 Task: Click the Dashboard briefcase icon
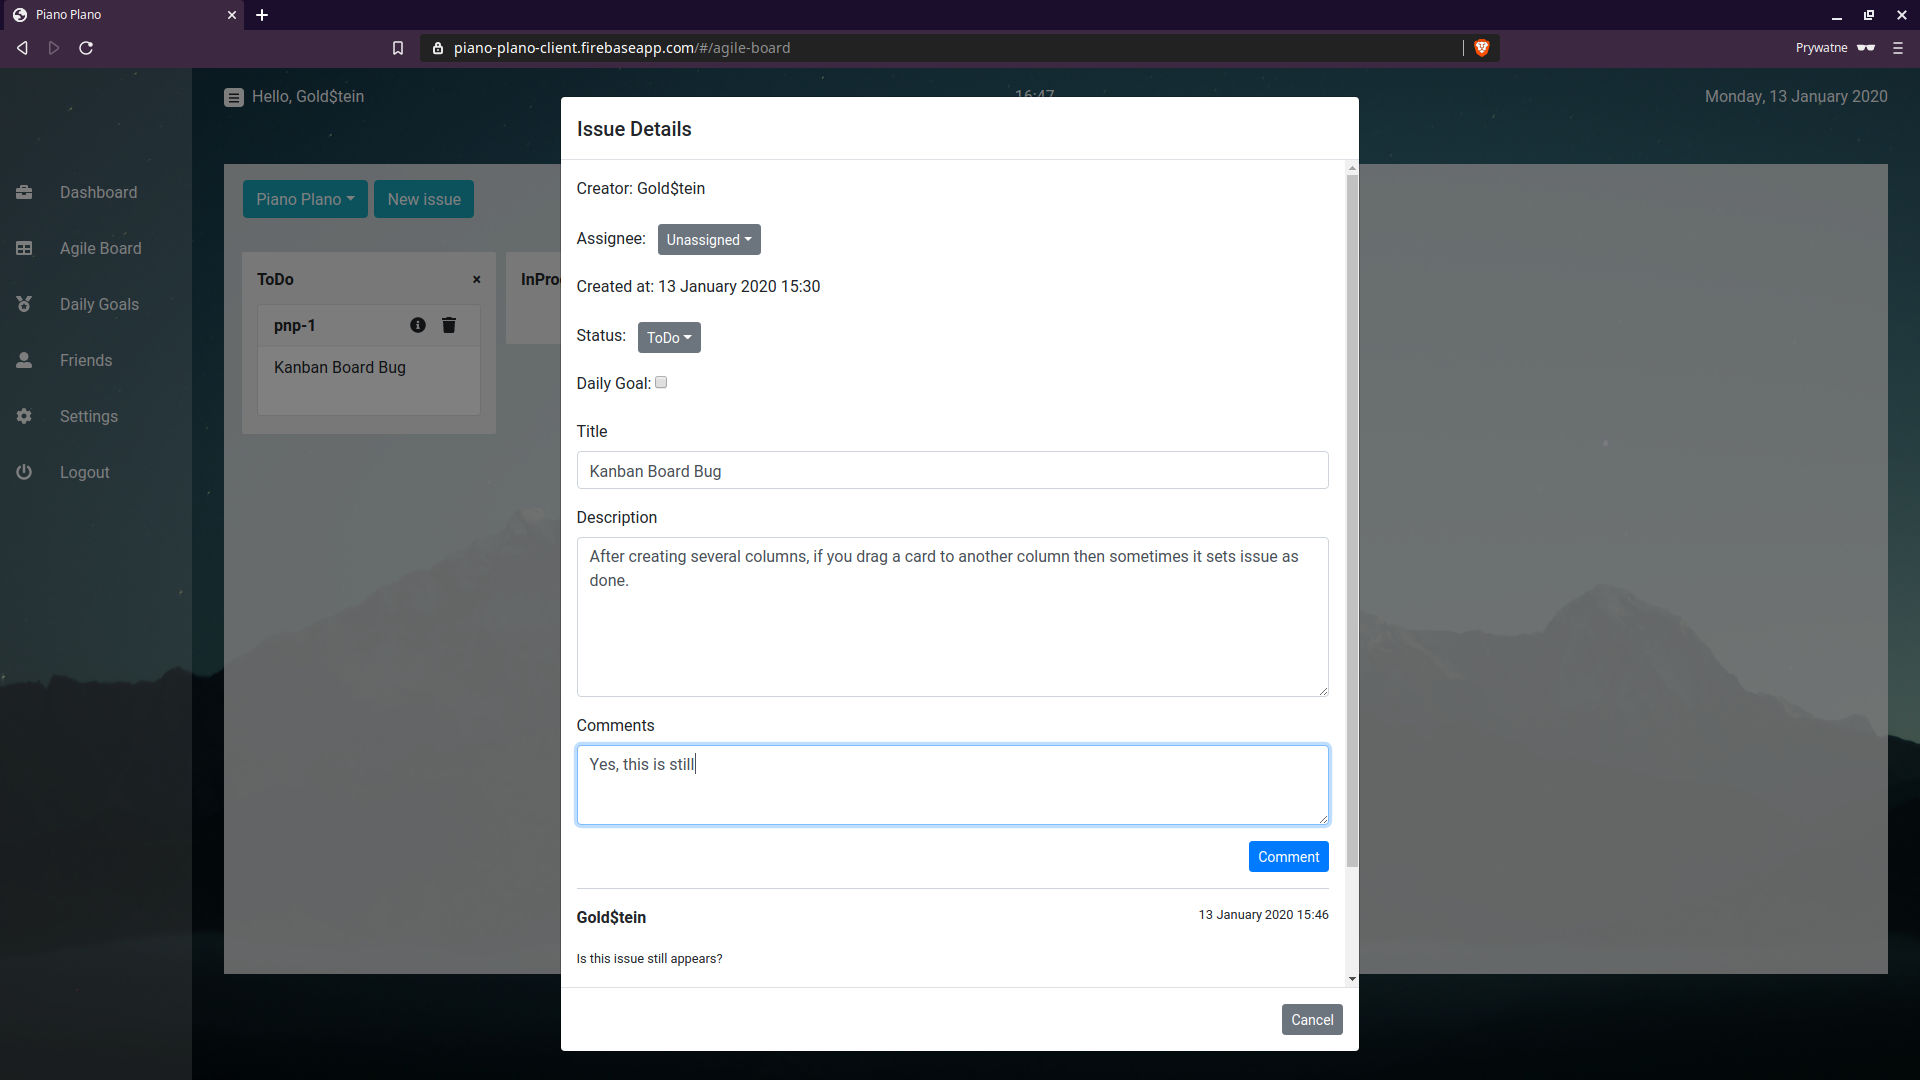(x=24, y=192)
